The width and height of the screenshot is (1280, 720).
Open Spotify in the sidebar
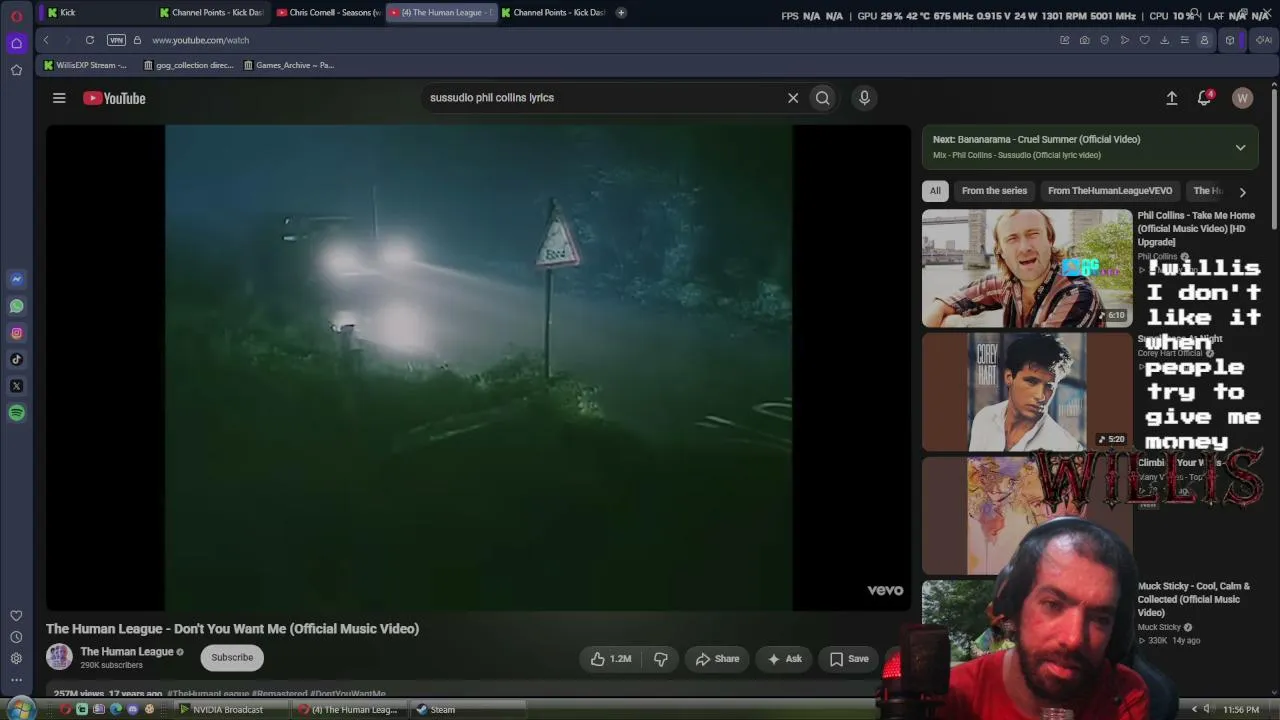16,413
